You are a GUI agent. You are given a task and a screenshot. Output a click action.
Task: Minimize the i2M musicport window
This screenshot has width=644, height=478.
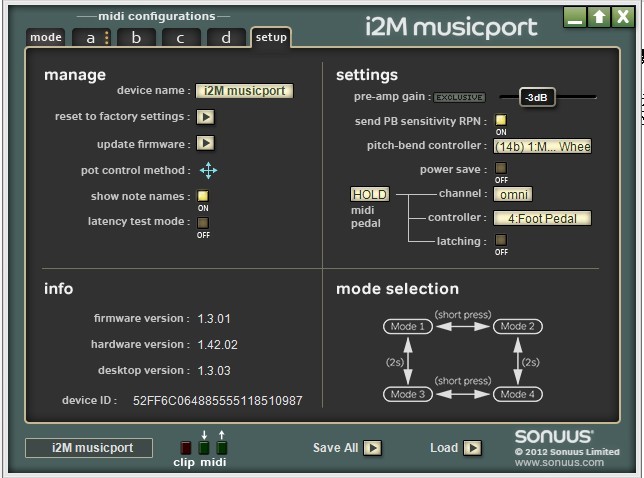pos(575,17)
